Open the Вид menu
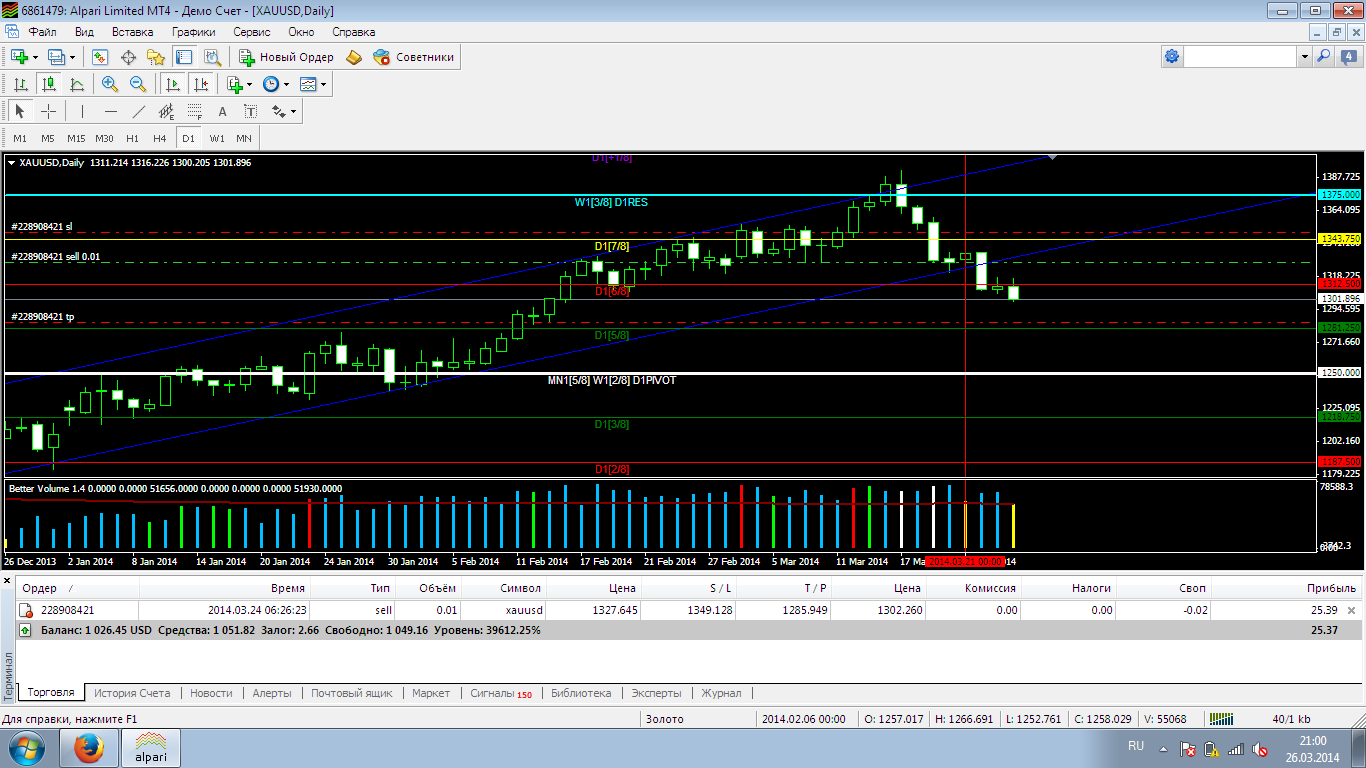This screenshot has height=768, width=1366. (x=84, y=32)
